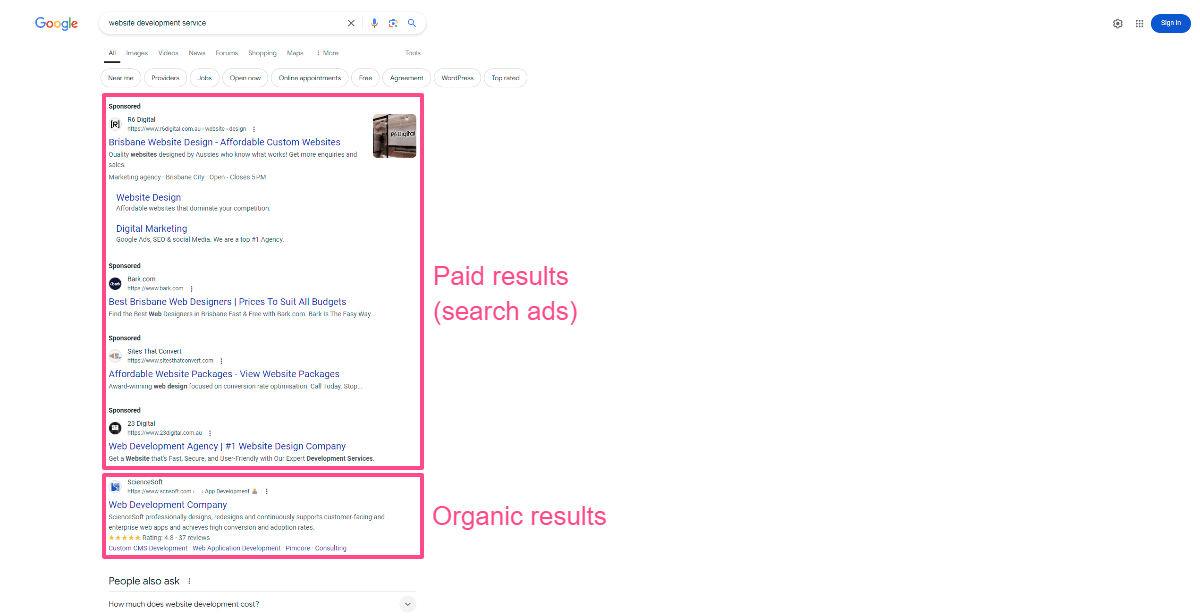The height and width of the screenshot is (616, 1200).
Task: Apply the 'Near me' filter chip
Action: pyautogui.click(x=121, y=78)
